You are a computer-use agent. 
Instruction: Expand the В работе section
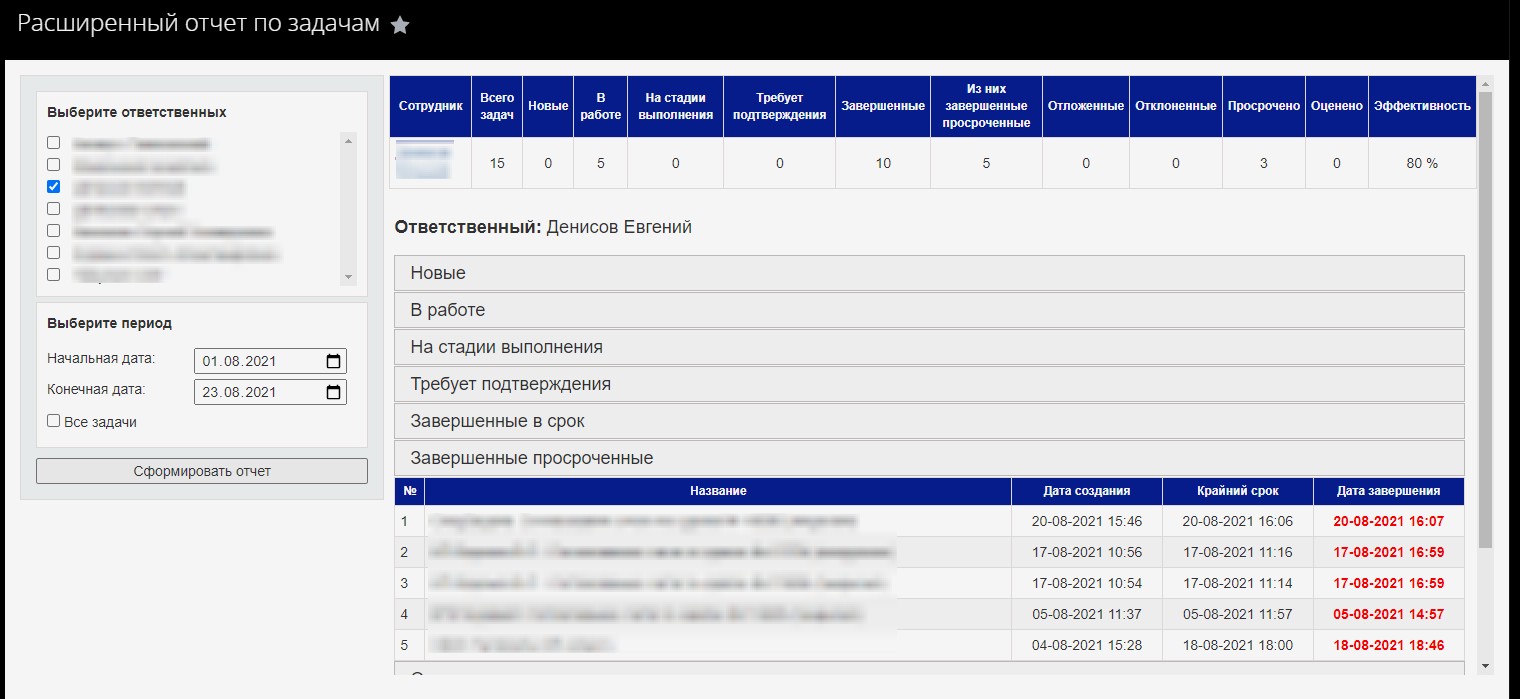pos(928,310)
